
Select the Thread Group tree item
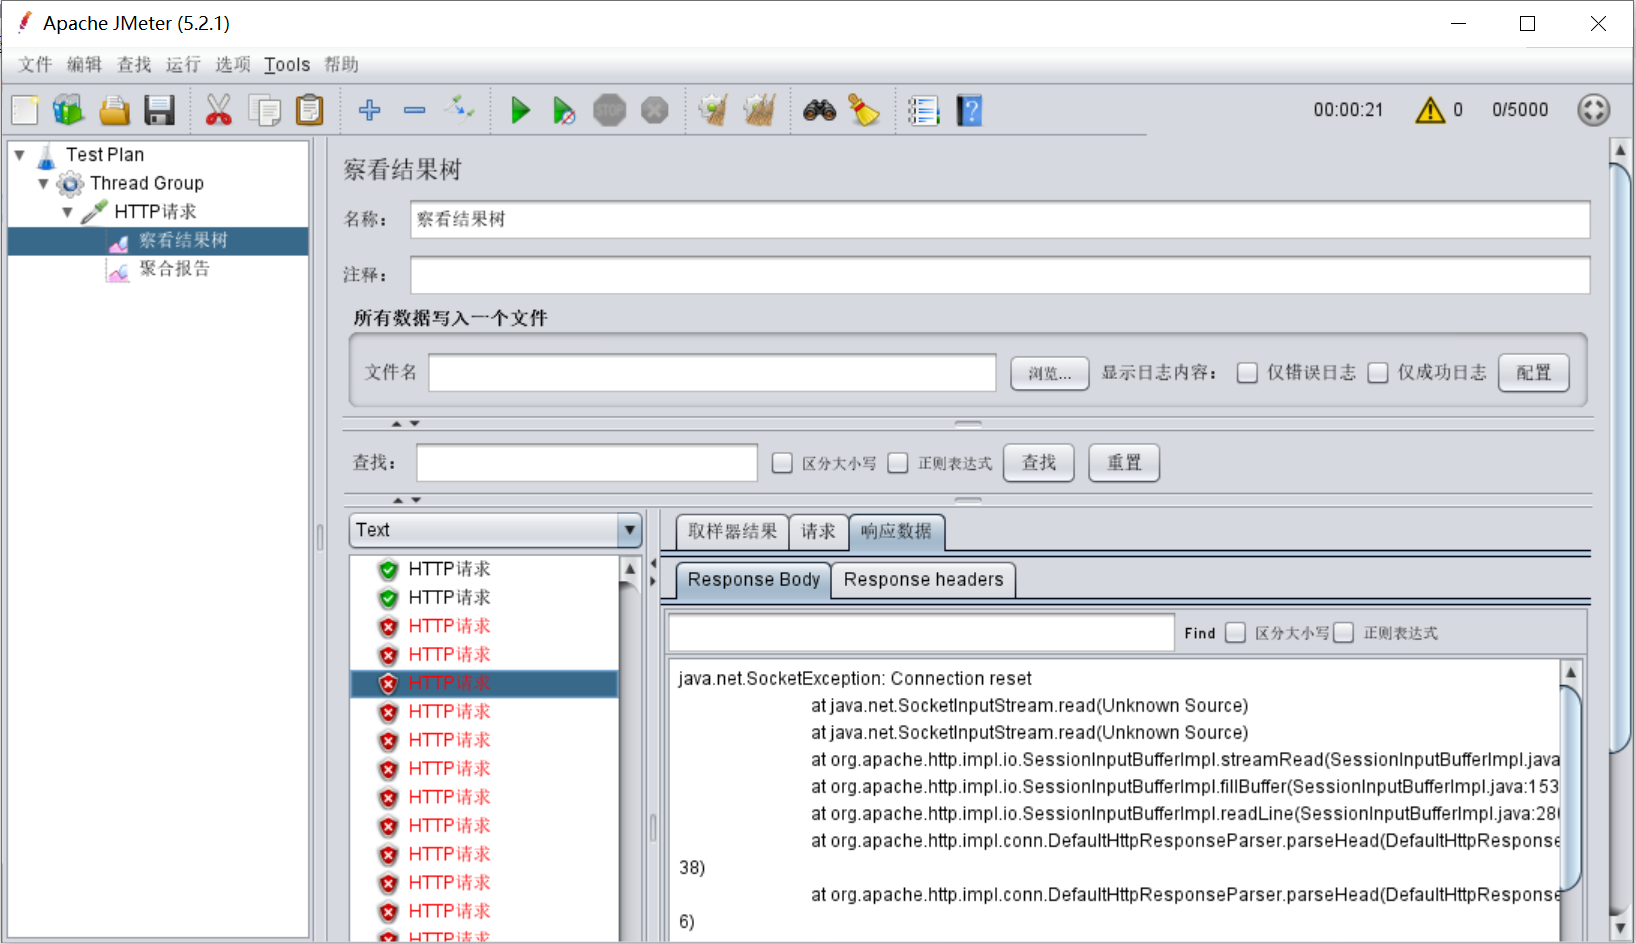point(147,184)
